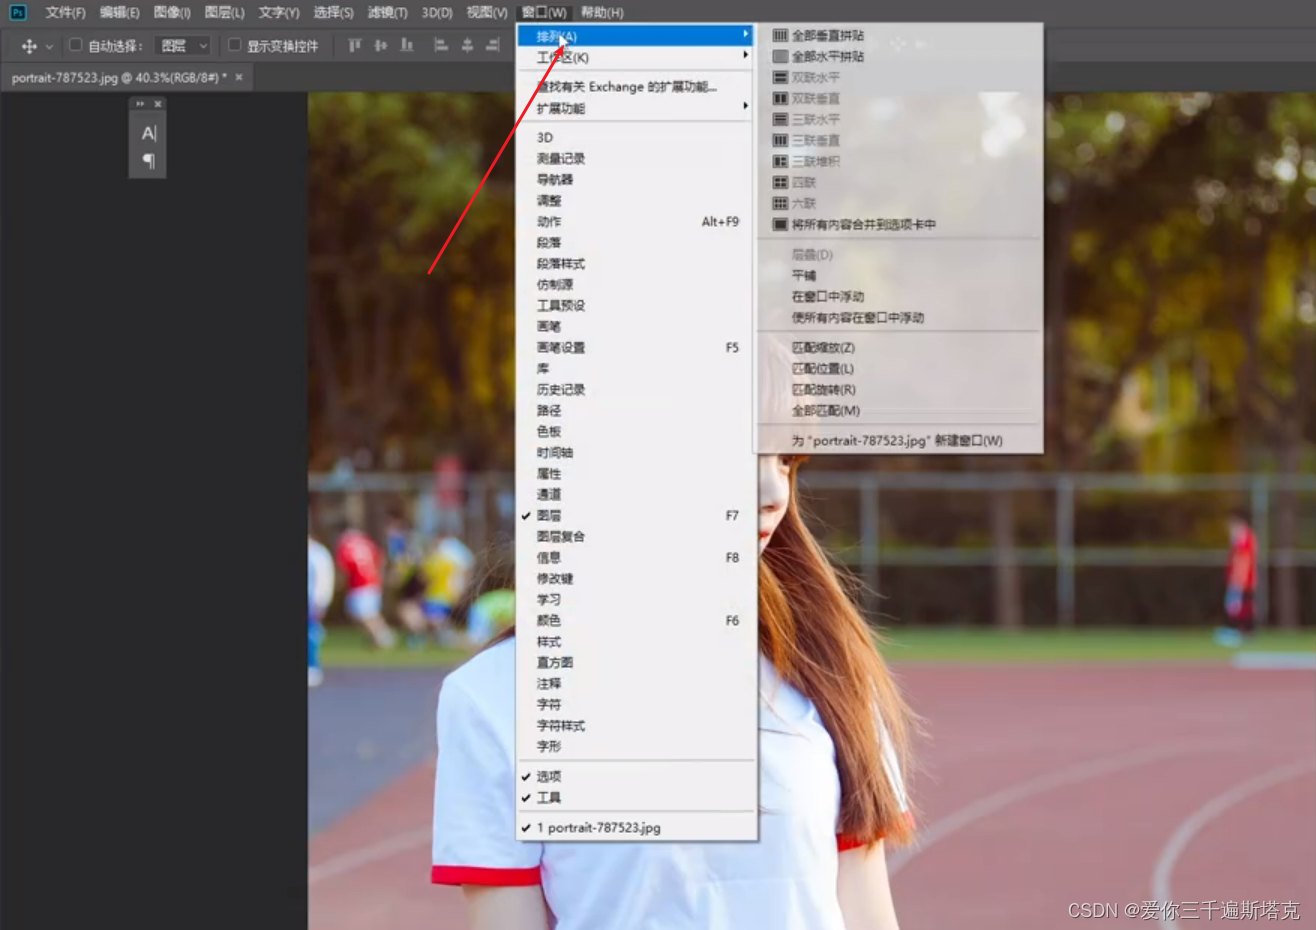Choose 三联堆积 3-up stacked layout

(898, 161)
